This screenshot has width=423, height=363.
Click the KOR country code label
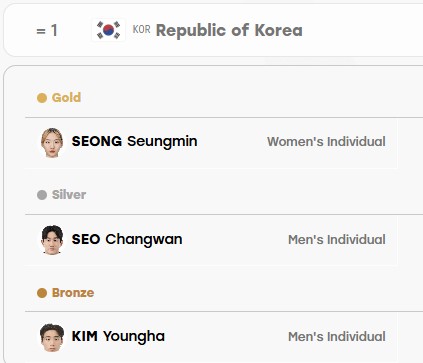[141, 29]
